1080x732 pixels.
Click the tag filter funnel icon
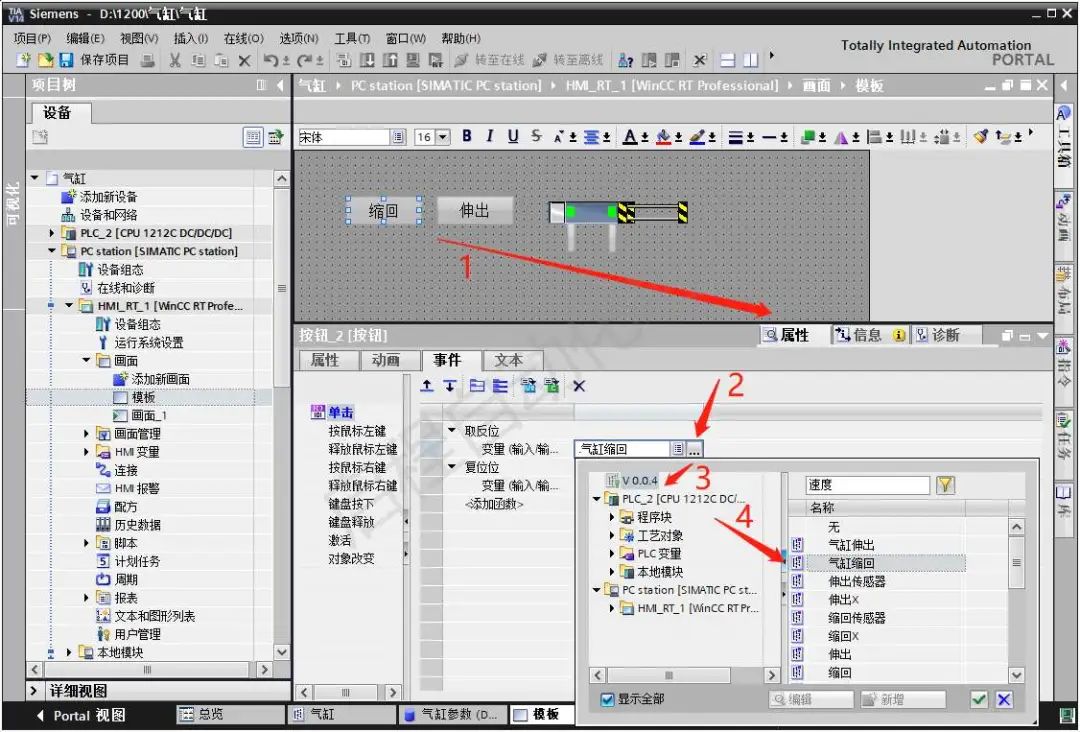[946, 485]
